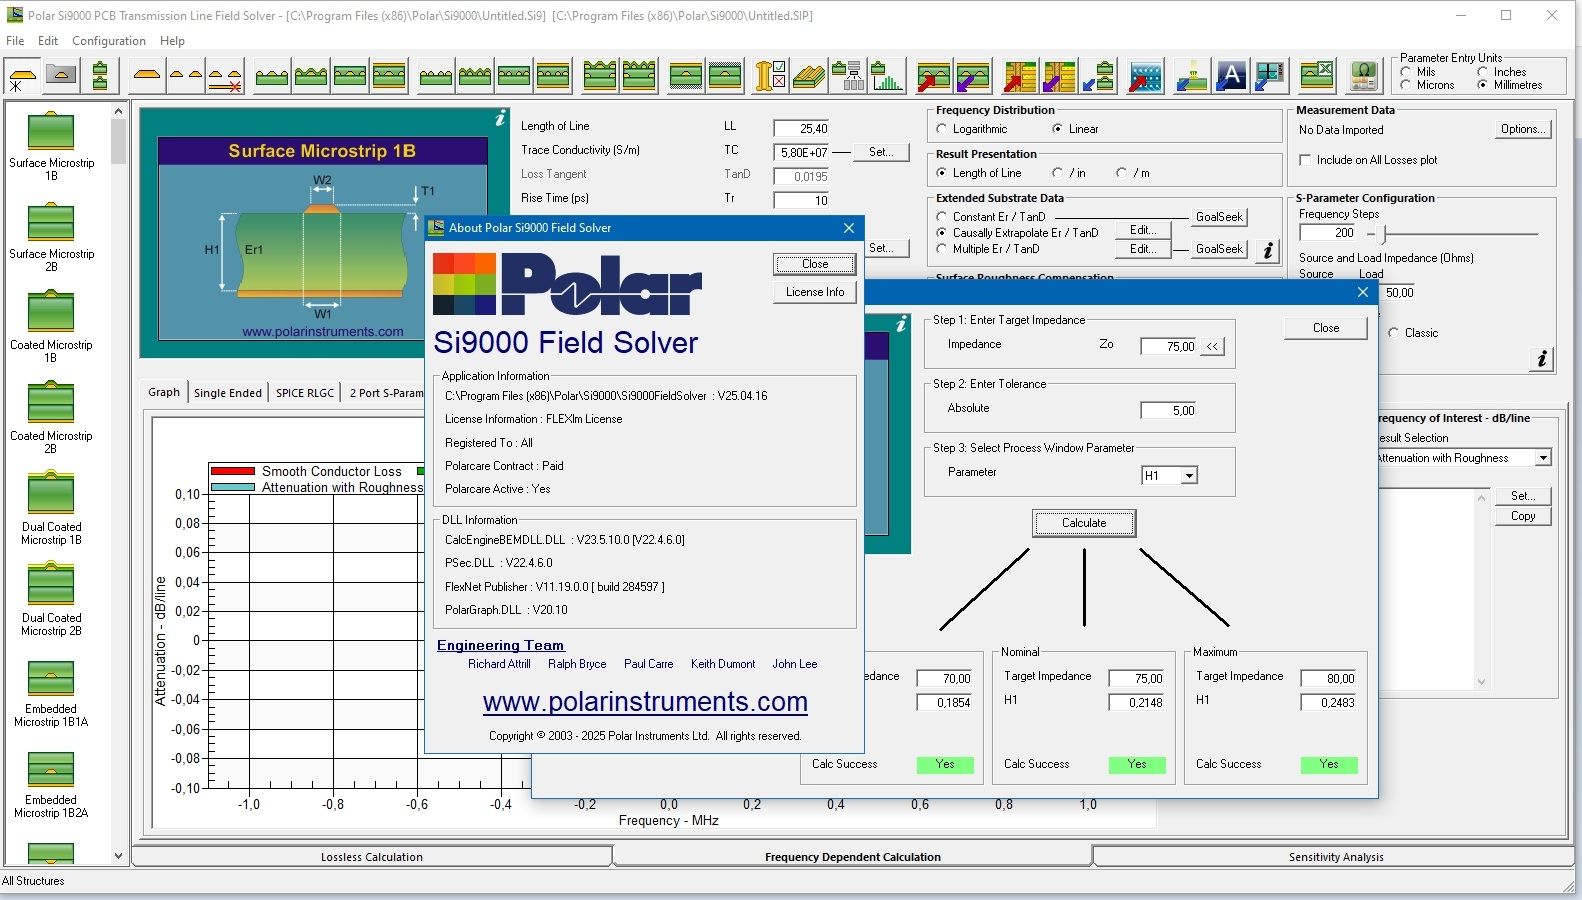
Task: Click the green structure red arrow icon
Action: 934,76
